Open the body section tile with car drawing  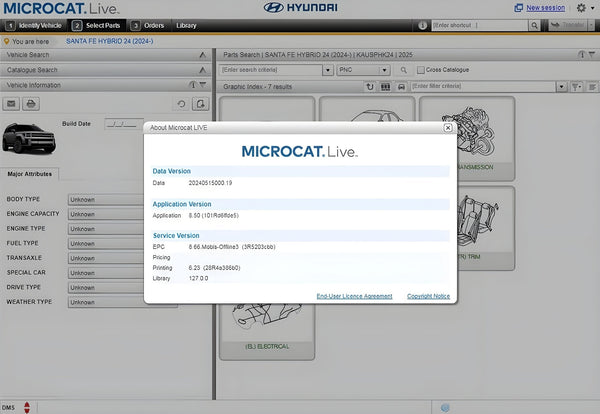tap(367, 109)
